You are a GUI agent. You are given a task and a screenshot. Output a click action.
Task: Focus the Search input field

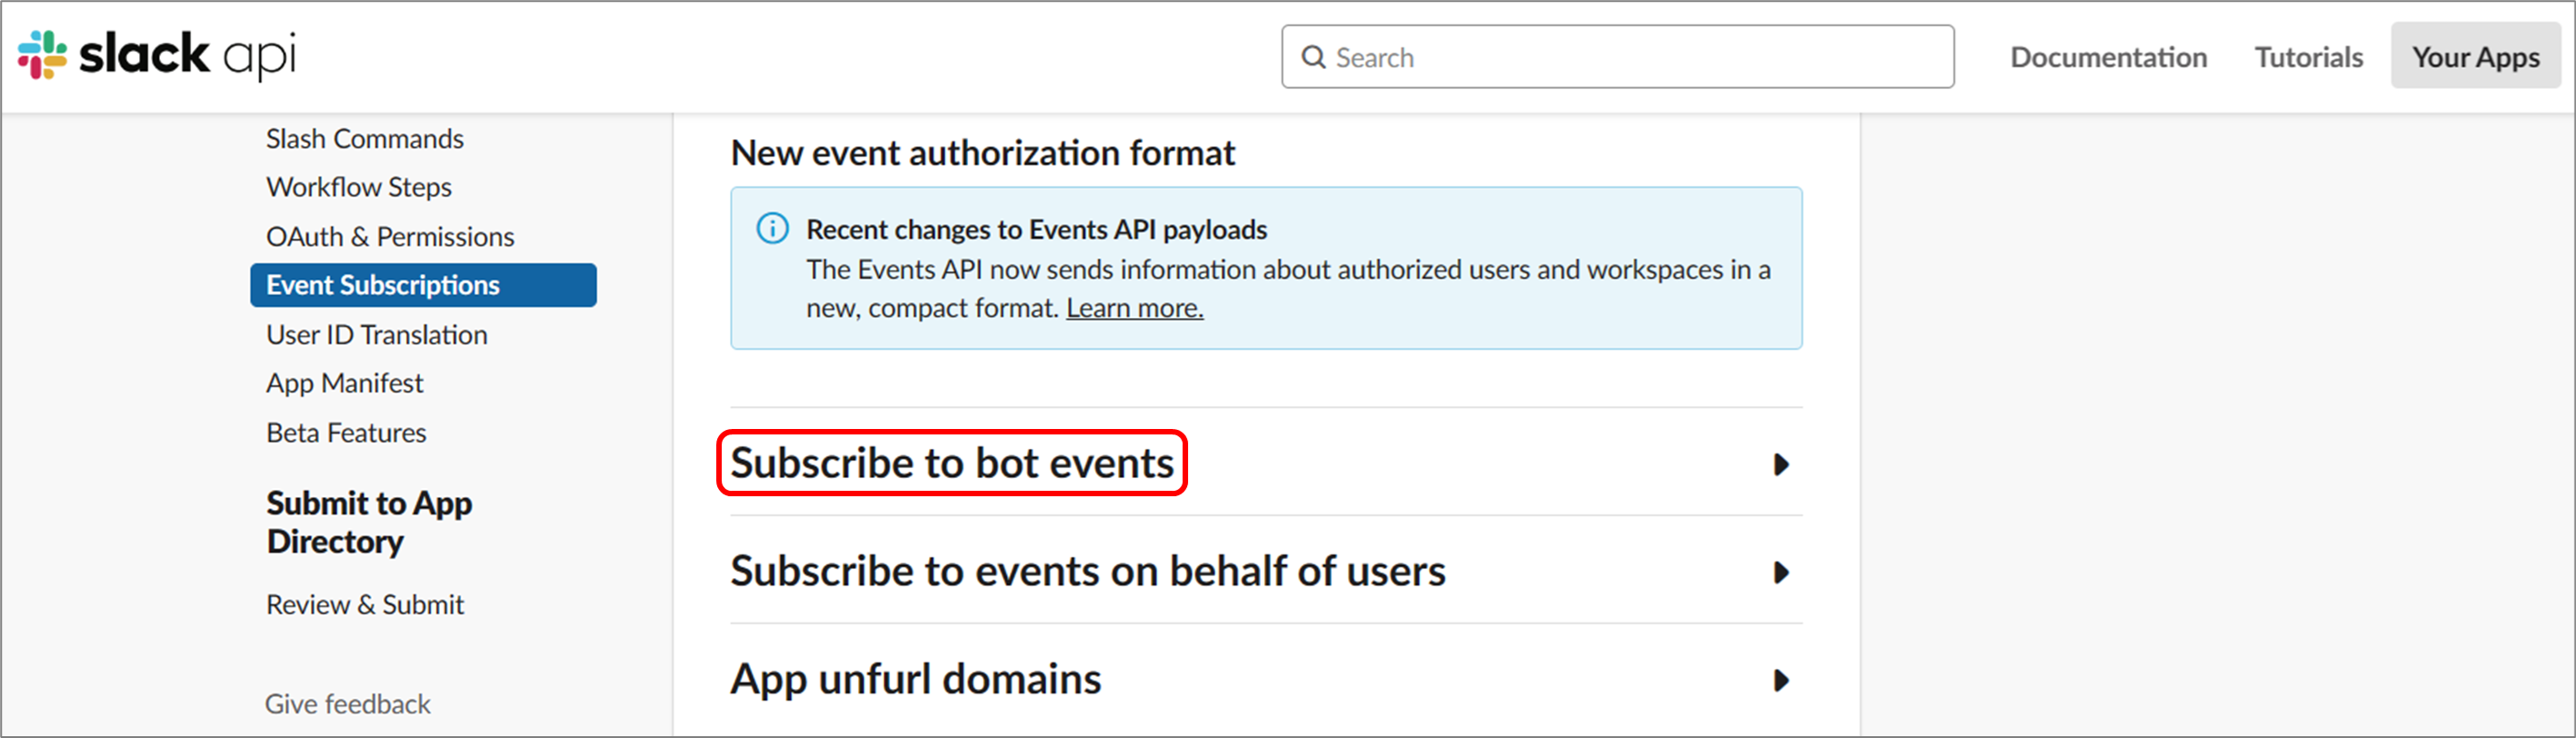(x=1617, y=57)
